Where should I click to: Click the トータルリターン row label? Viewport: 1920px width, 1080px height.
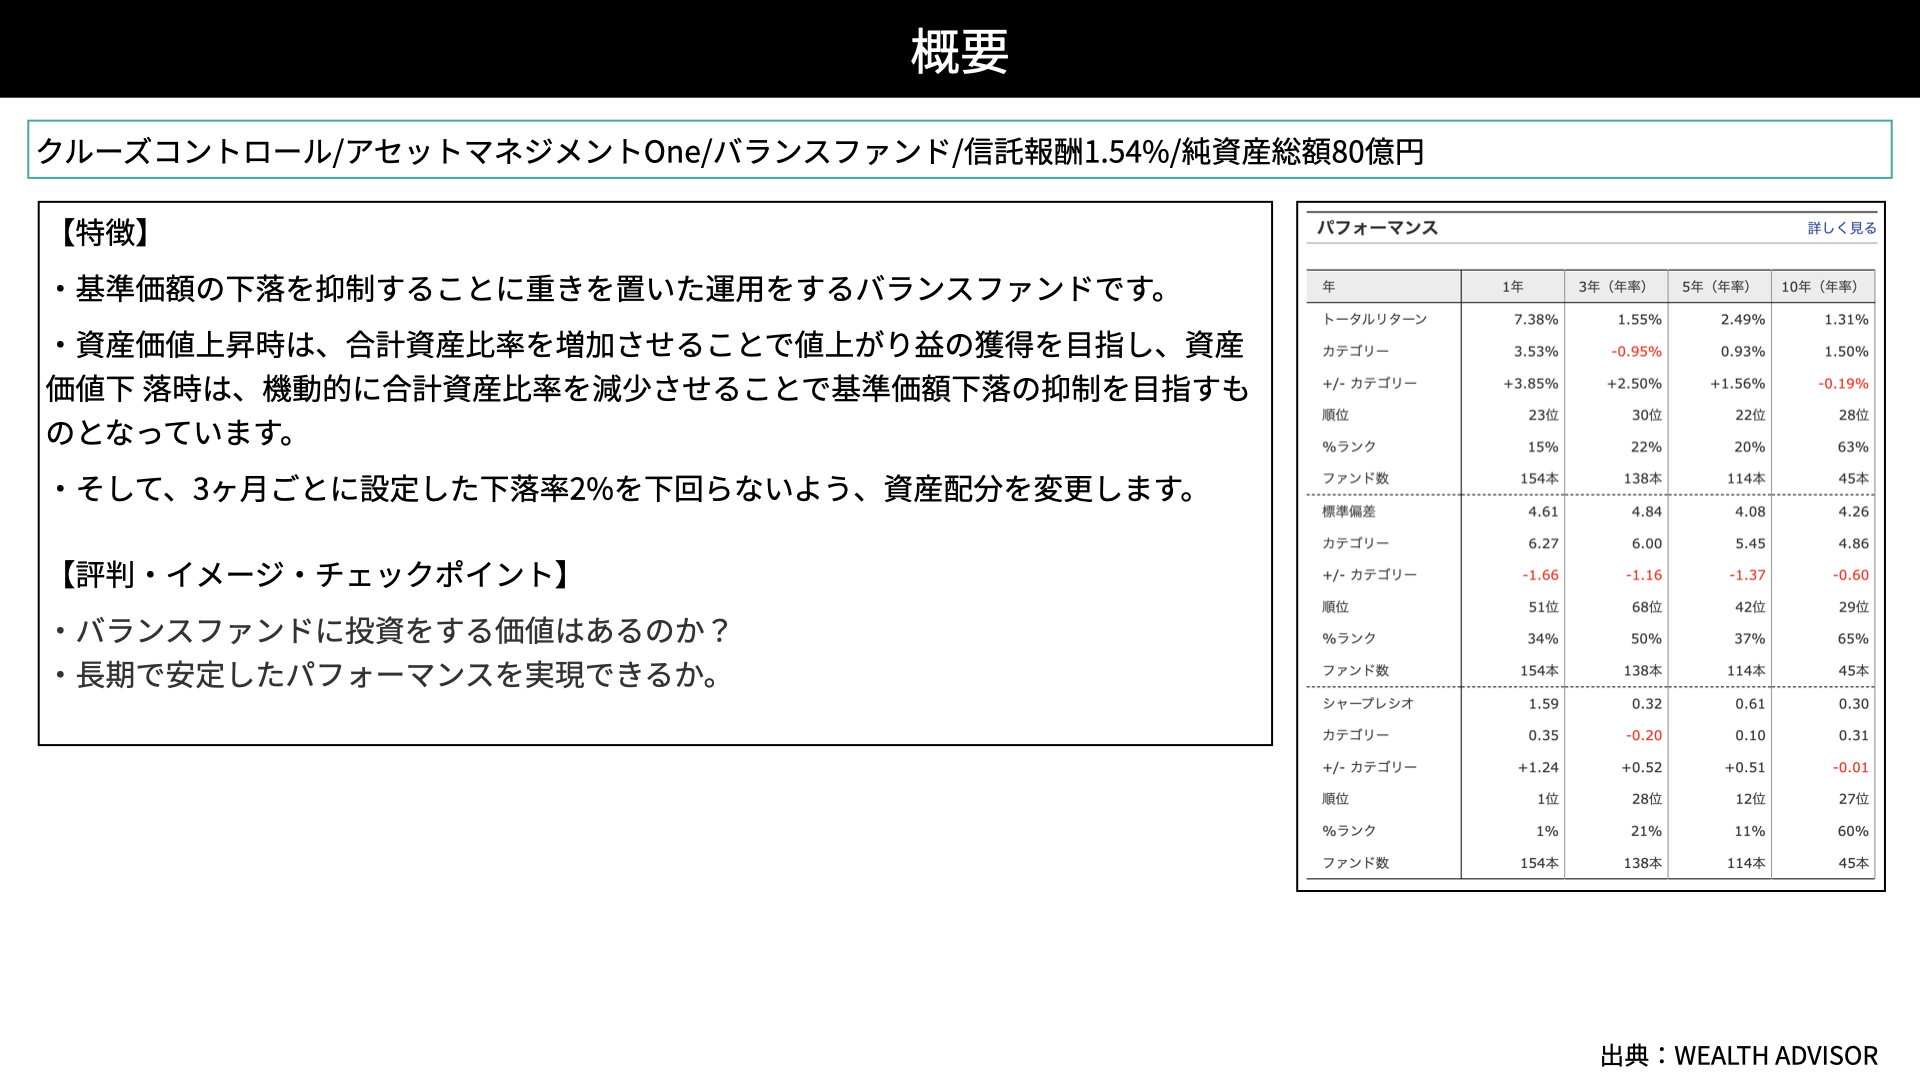click(1374, 319)
